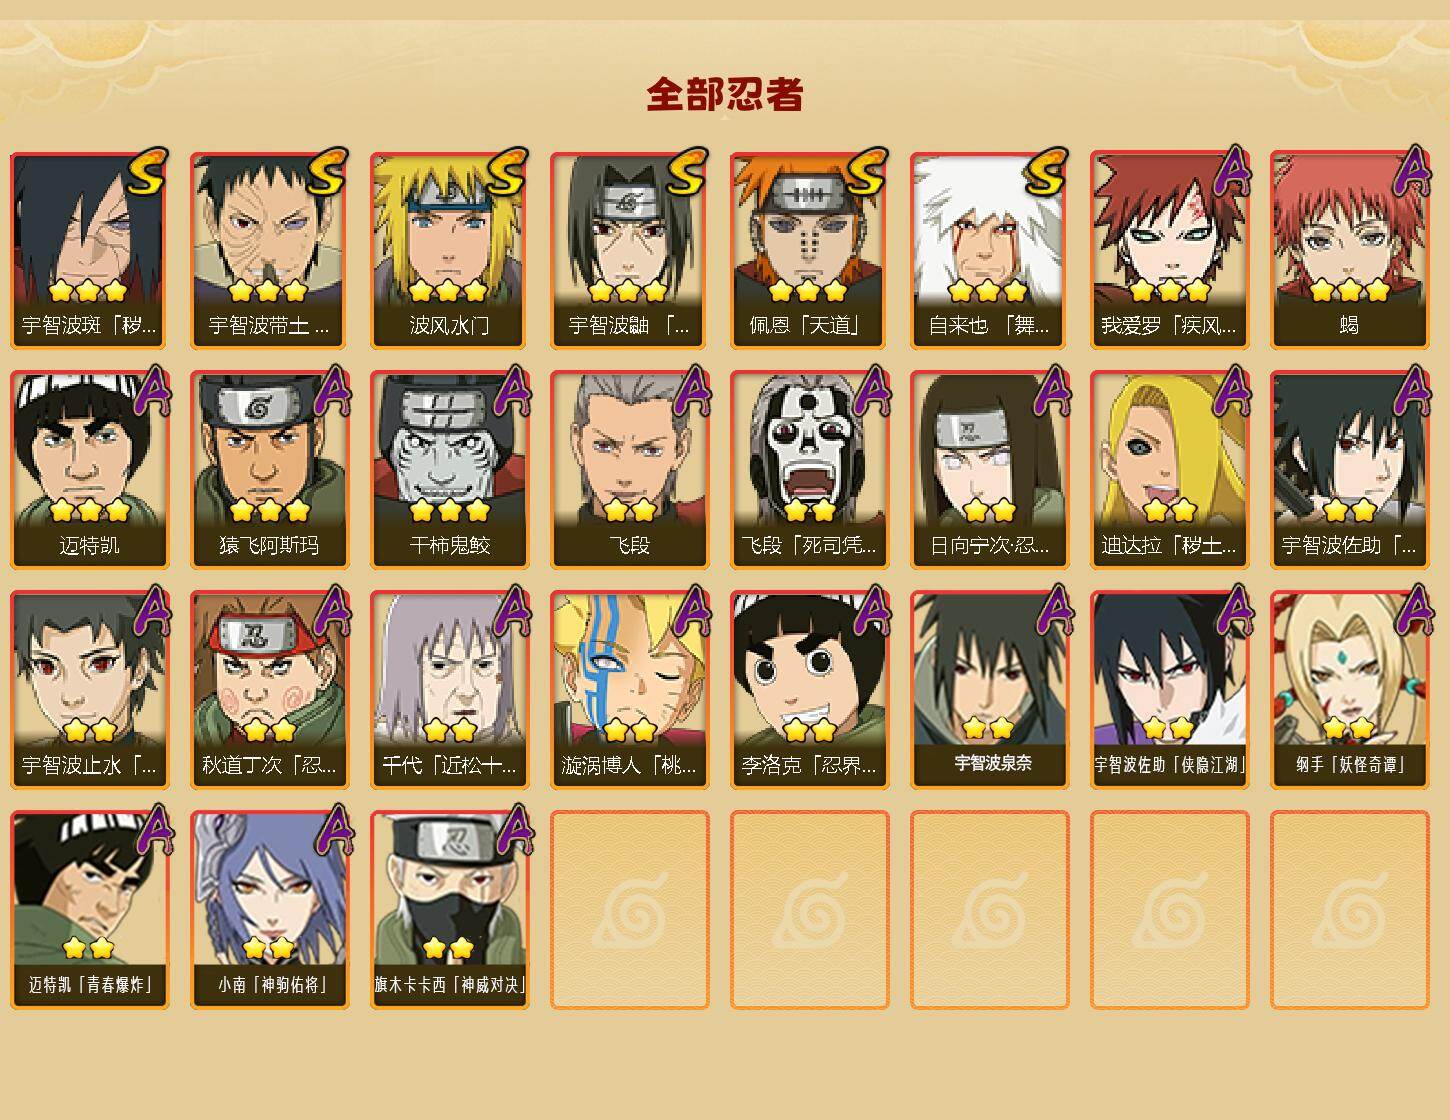
Task: Select the 迈特凯 ninja portrait
Action: tap(89, 470)
